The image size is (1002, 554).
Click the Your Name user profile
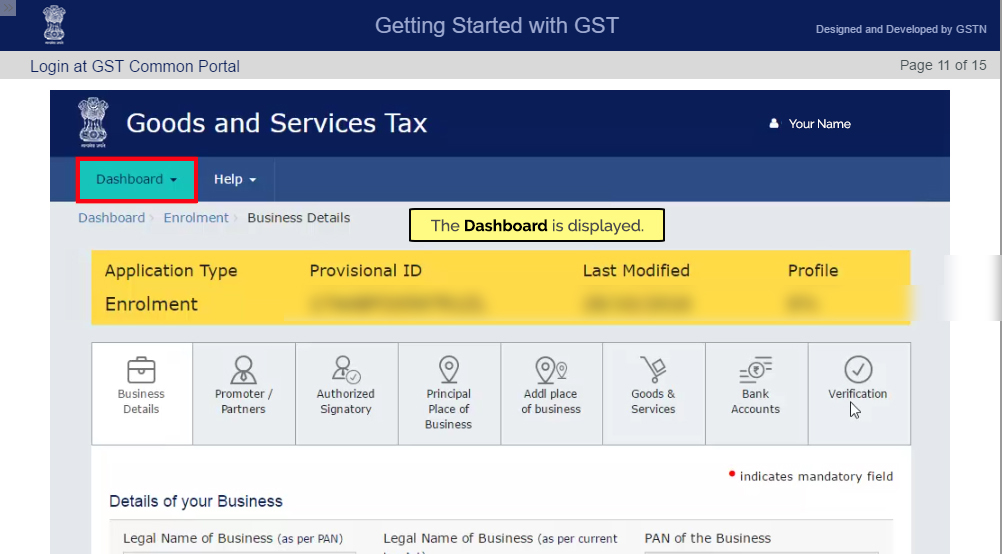810,124
